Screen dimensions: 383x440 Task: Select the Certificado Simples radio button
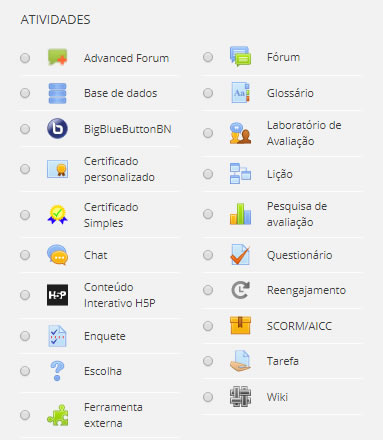tap(25, 215)
